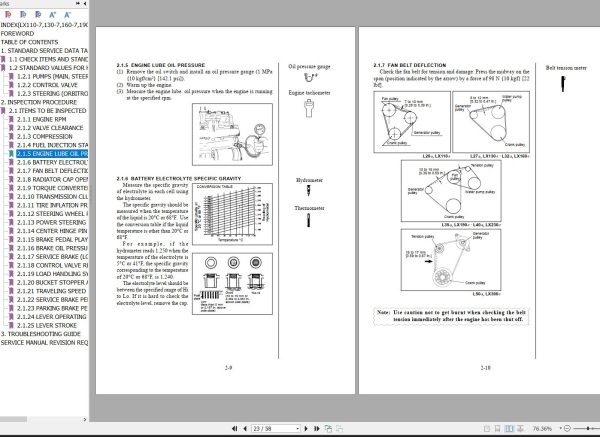Image resolution: width=600 pixels, height=437 pixels.
Task: Click the panel pin/expand icon next to the collapse arrow
Action: pos(78,3)
